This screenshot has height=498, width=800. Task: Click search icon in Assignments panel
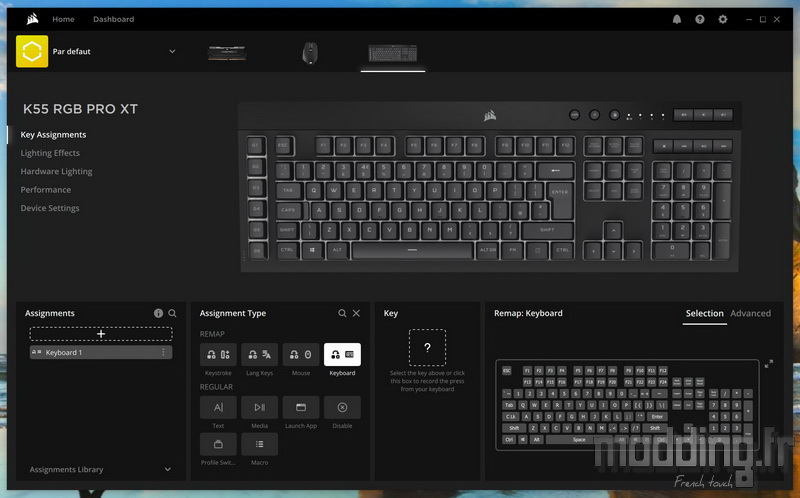pos(172,313)
